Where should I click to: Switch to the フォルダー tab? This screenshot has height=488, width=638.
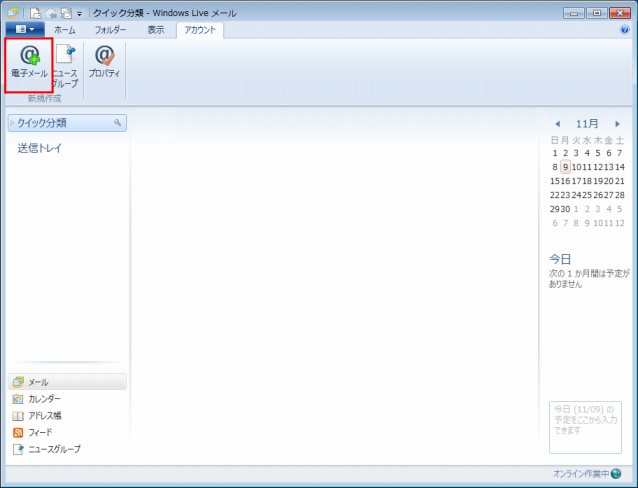point(111,30)
